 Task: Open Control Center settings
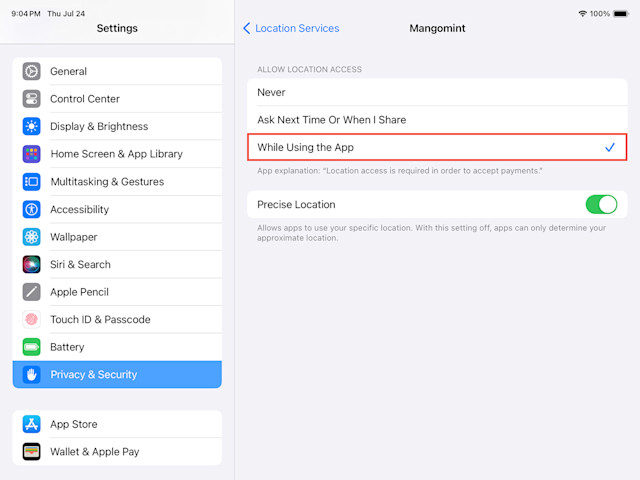pos(117,99)
